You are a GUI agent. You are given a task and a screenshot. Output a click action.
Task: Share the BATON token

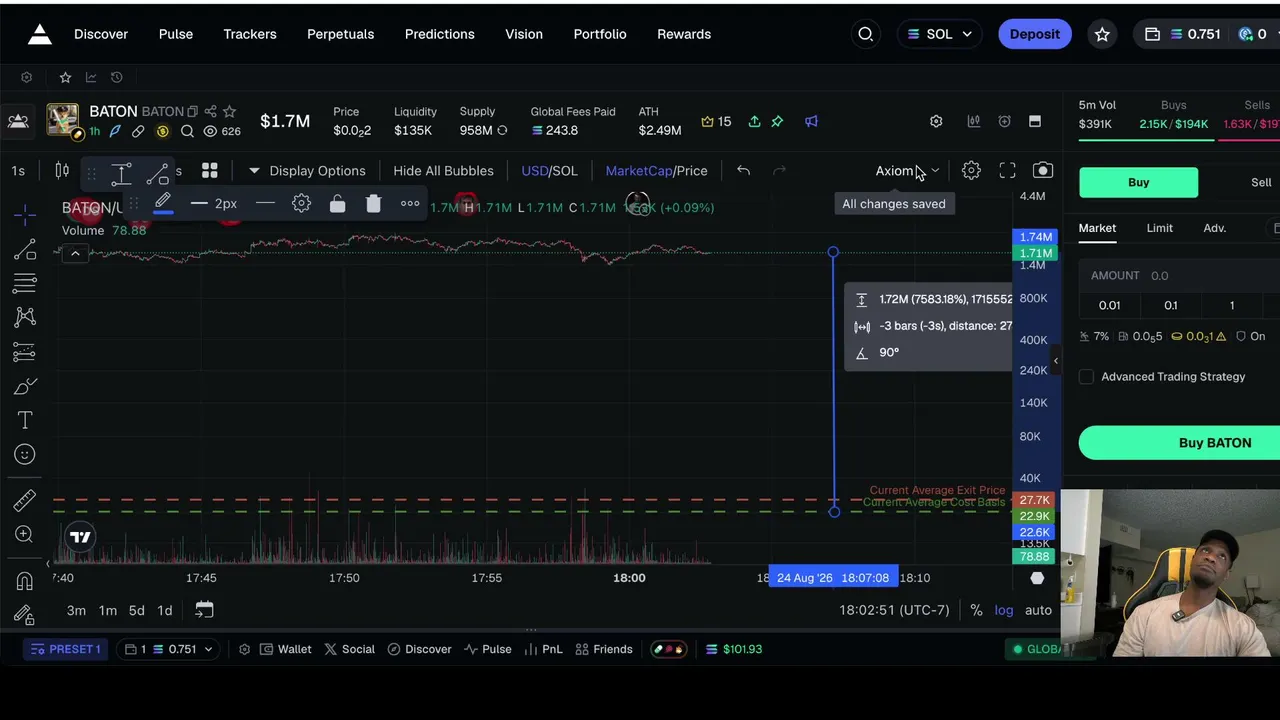click(211, 111)
